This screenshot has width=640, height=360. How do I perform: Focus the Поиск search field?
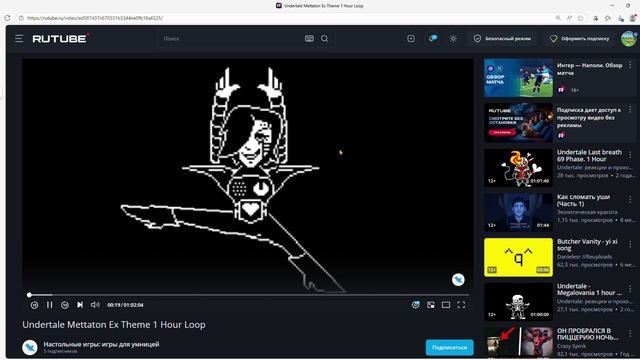tap(231, 38)
